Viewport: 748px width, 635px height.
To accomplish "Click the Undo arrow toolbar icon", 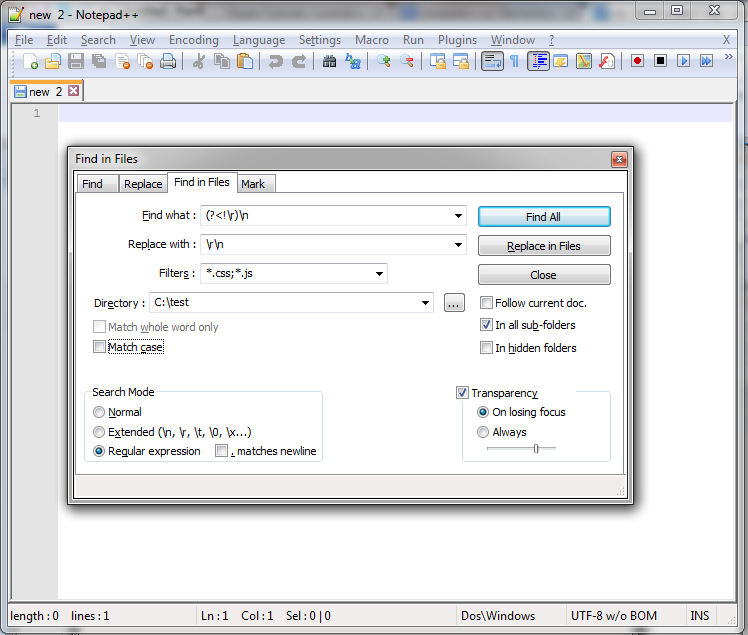I will pos(275,61).
